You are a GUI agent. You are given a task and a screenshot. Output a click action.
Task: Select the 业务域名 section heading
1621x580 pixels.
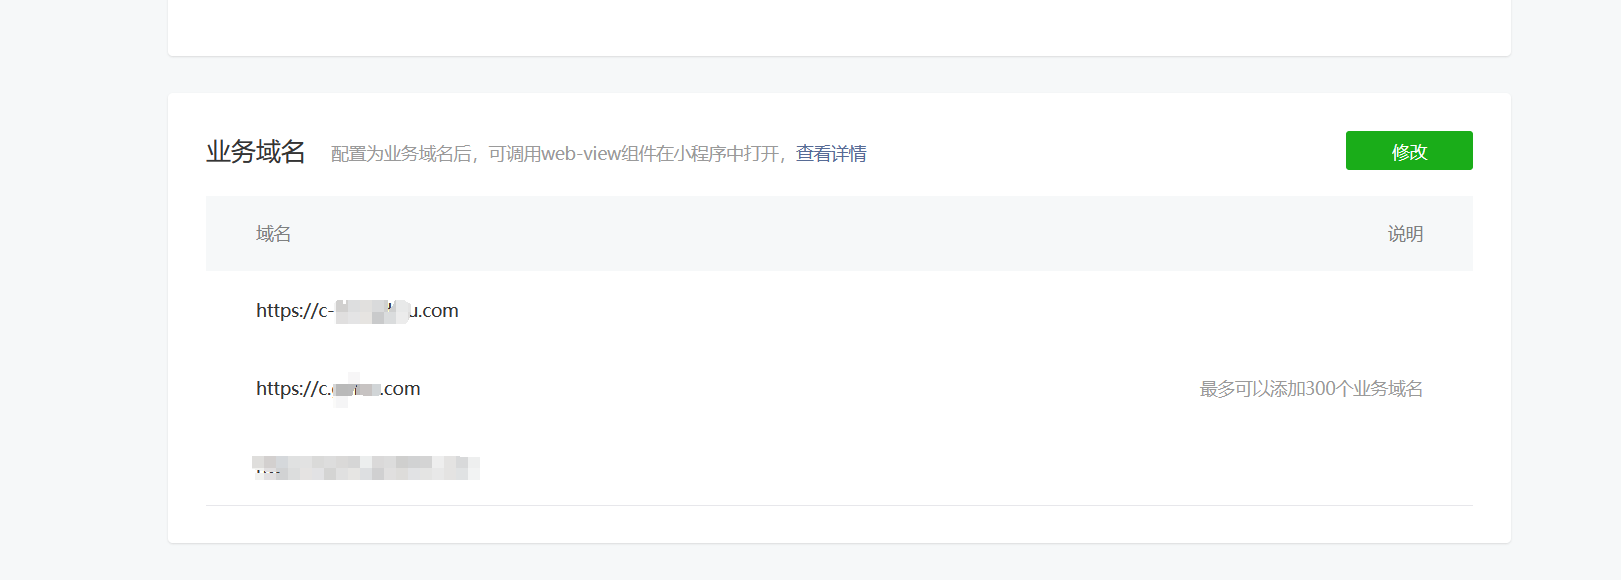click(256, 152)
